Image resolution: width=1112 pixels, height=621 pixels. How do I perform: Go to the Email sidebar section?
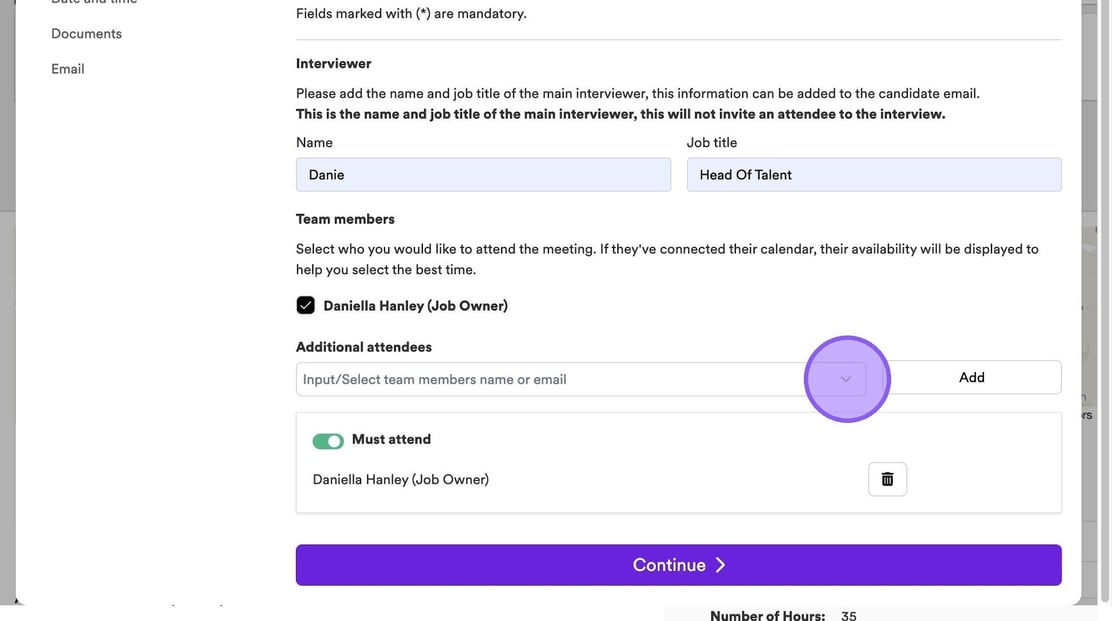tap(68, 69)
